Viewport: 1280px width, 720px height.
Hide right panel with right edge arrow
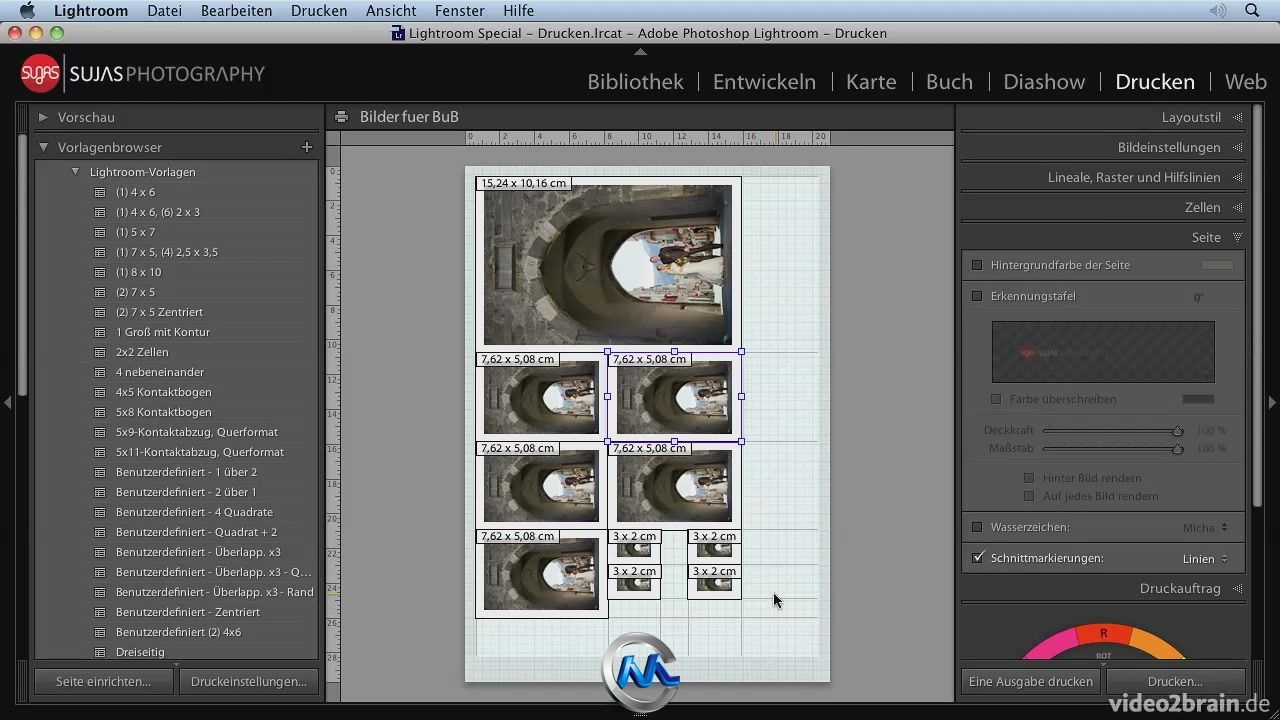pyautogui.click(x=1272, y=402)
